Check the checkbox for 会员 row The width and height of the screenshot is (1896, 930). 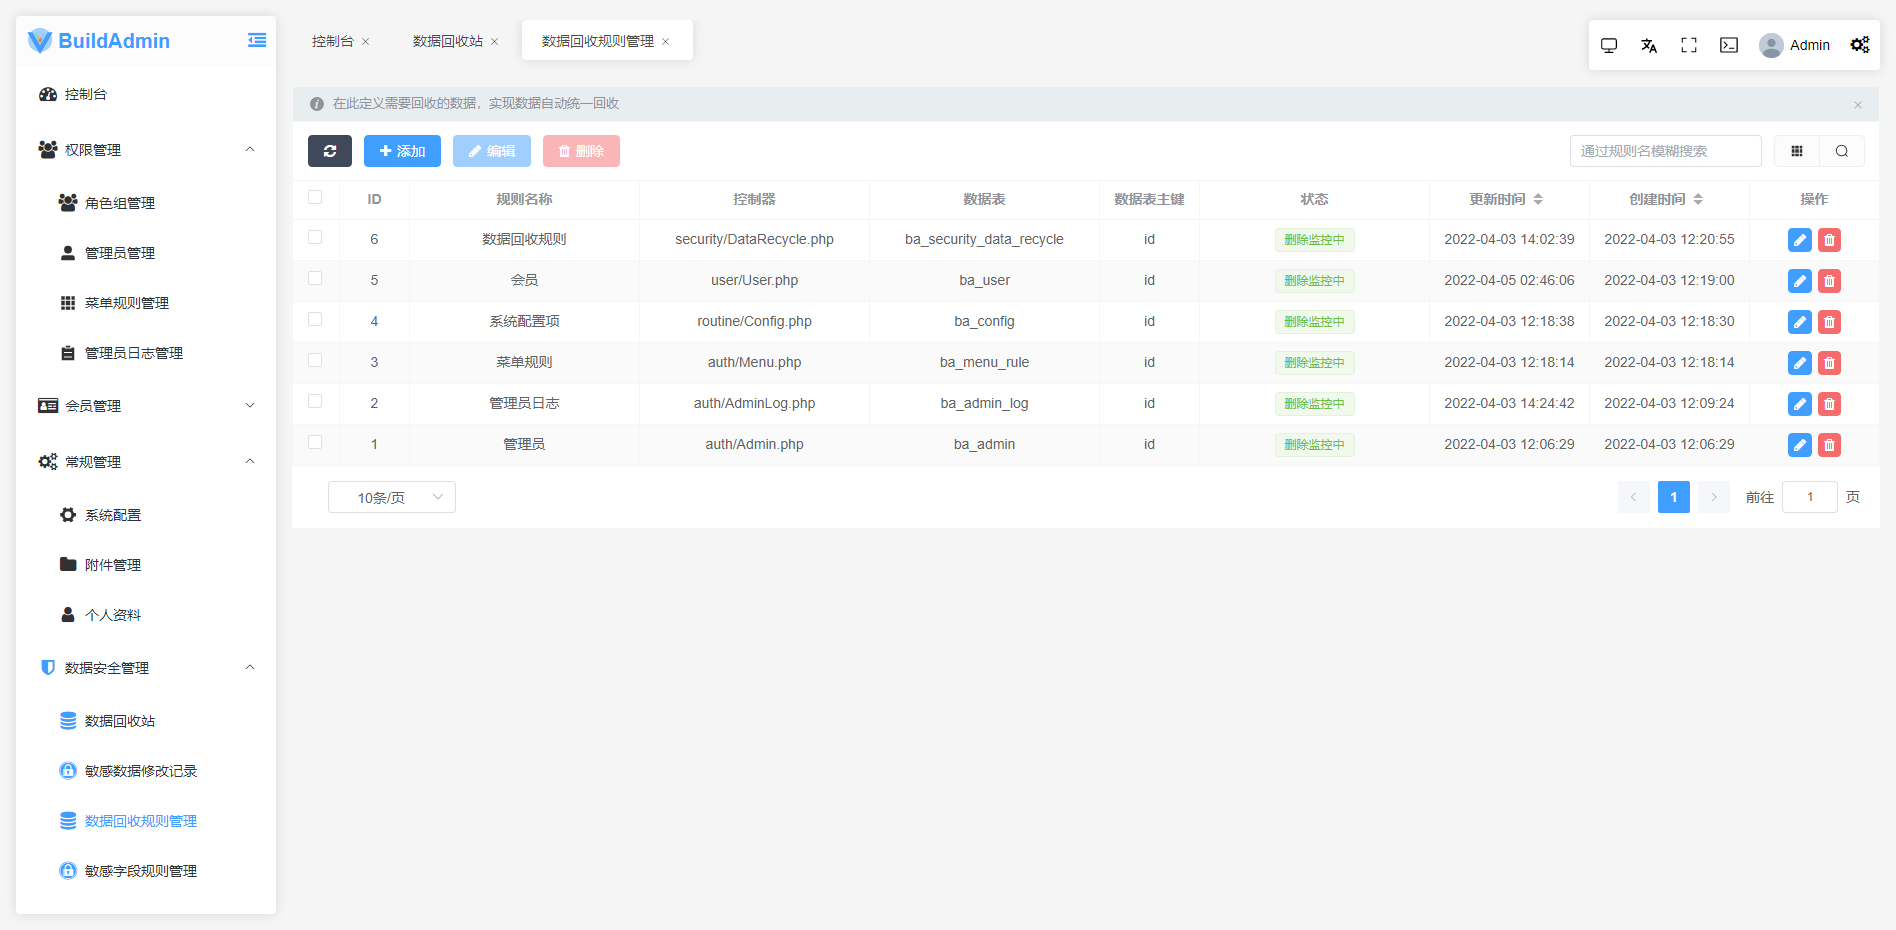tap(316, 280)
